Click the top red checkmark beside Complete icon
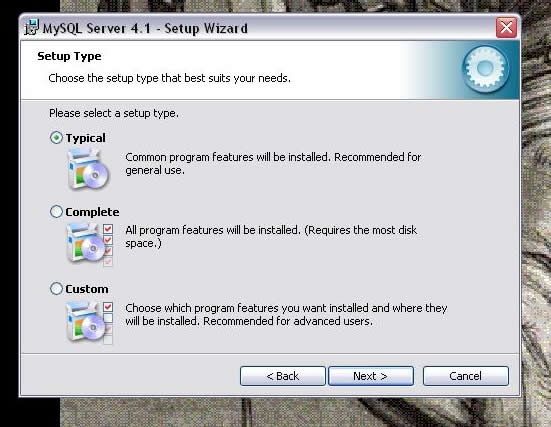 (108, 229)
